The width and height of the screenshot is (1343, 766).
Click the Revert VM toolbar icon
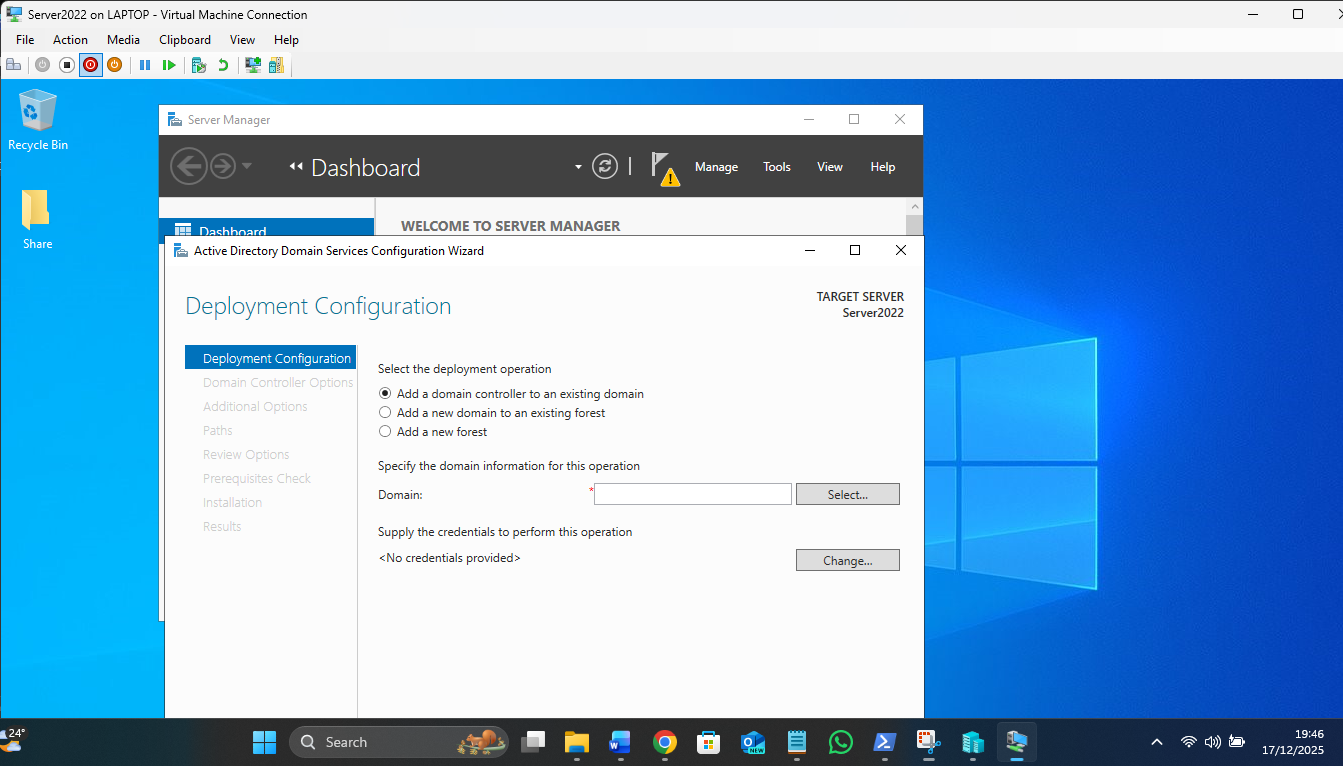tap(223, 65)
